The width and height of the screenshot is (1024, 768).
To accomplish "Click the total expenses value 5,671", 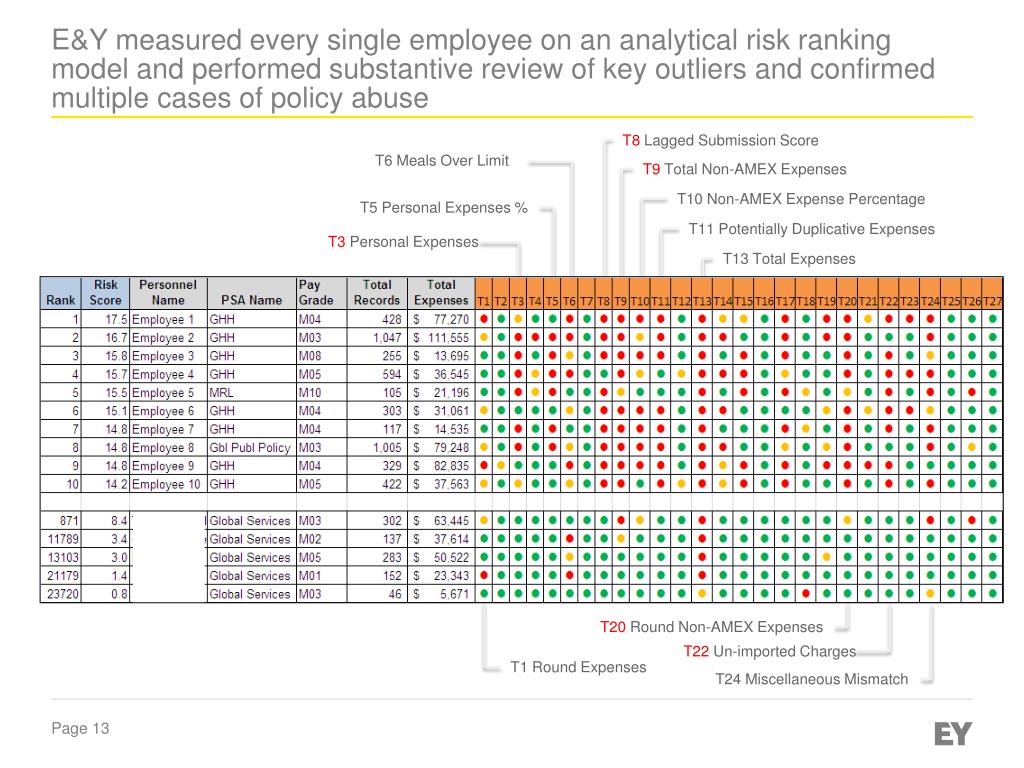I will click(441, 594).
